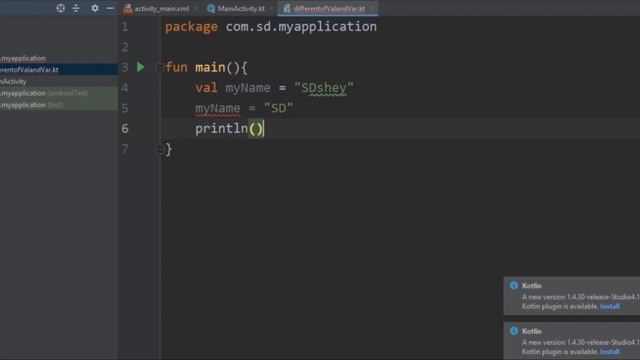Click Install link in upper Kotlin notification
Image resolution: width=640 pixels, height=360 pixels.
click(610, 306)
